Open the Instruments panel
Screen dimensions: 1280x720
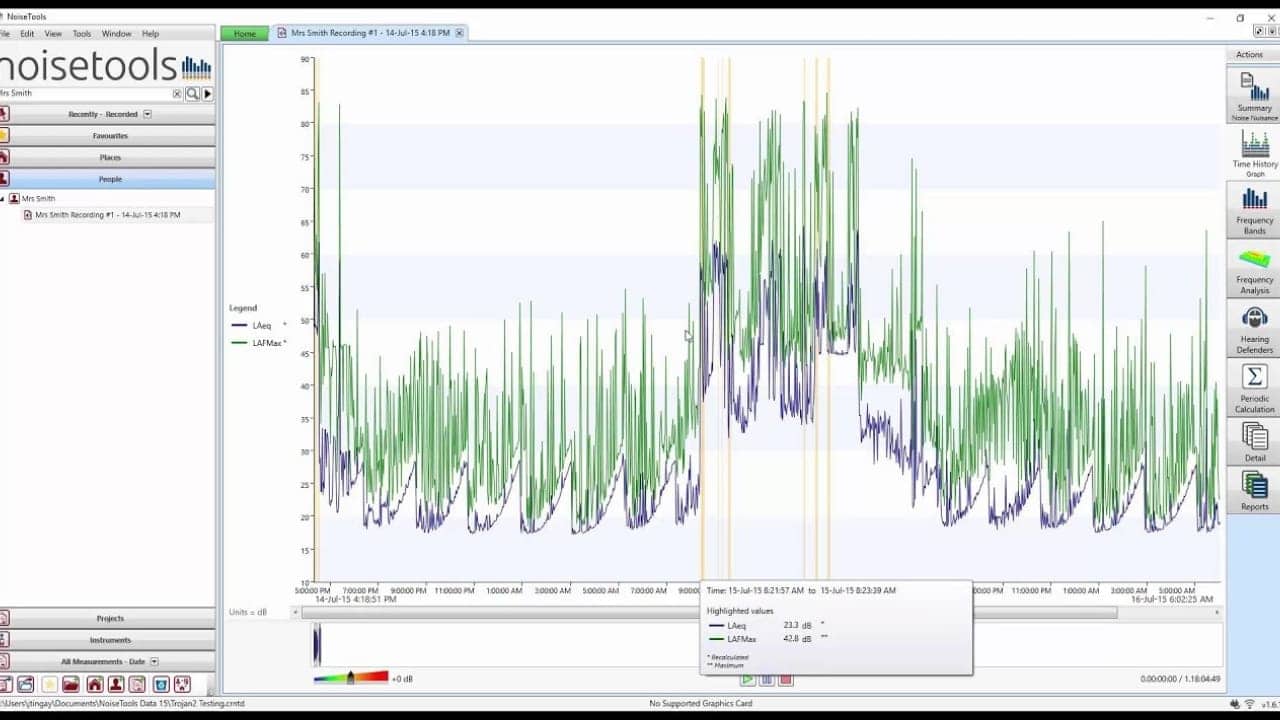click(x=108, y=640)
